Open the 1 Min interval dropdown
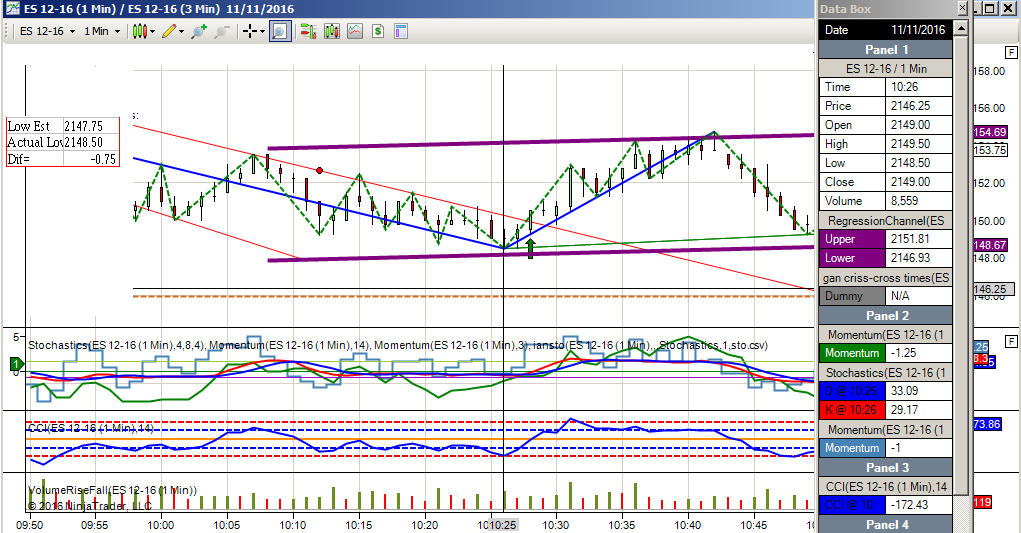Viewport: 1021px width, 533px height. (102, 31)
